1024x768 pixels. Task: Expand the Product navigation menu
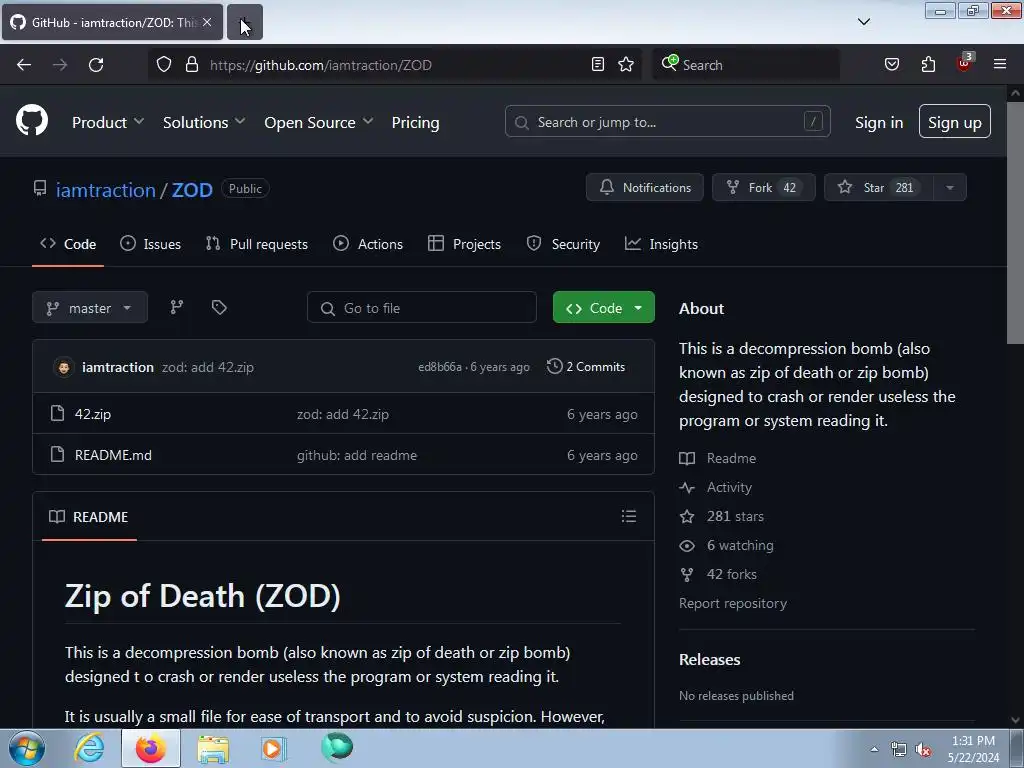pyautogui.click(x=108, y=122)
